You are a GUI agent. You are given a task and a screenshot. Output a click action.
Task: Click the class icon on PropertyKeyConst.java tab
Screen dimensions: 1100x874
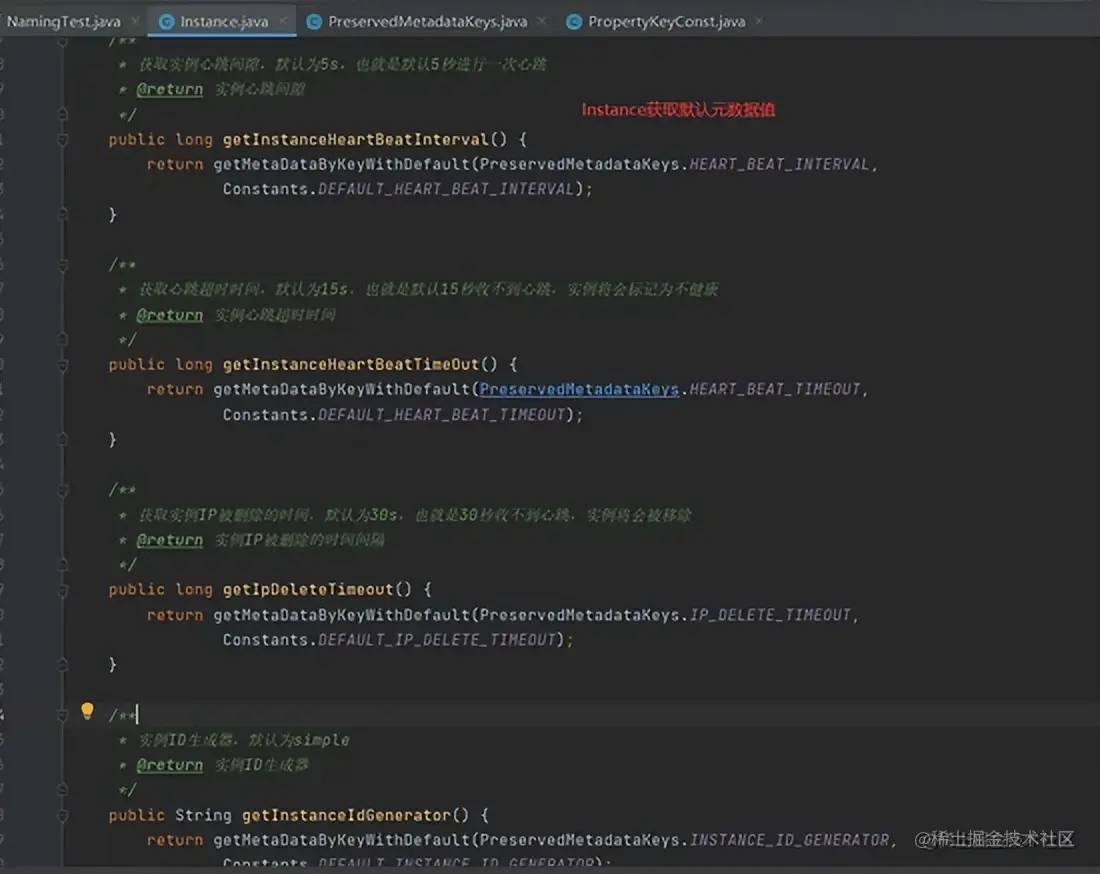click(x=574, y=22)
